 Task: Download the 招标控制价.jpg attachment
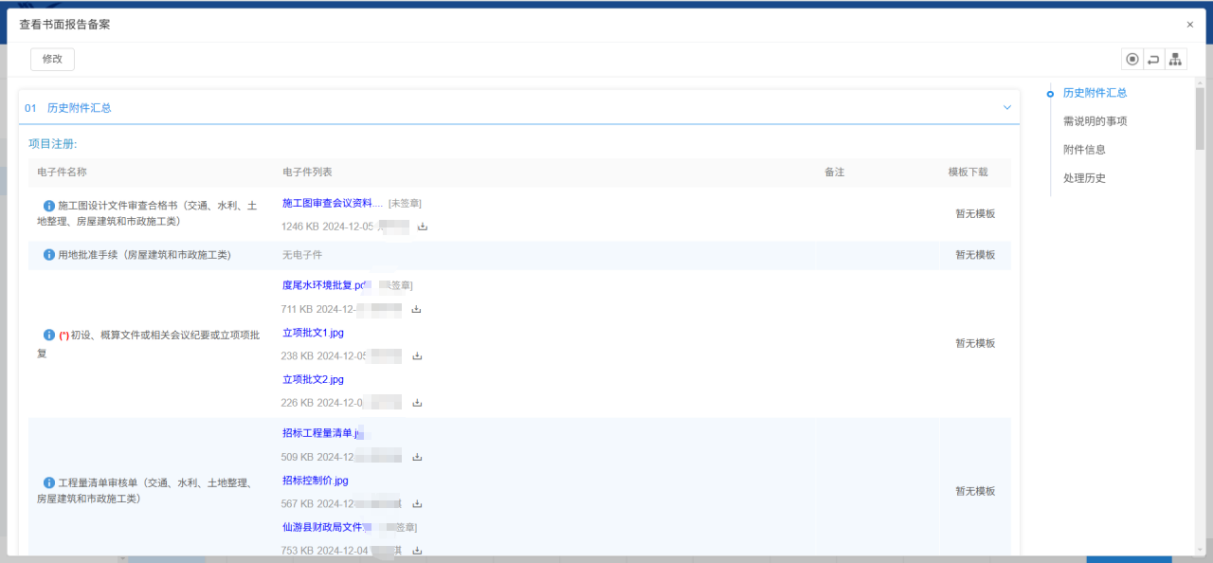(417, 504)
